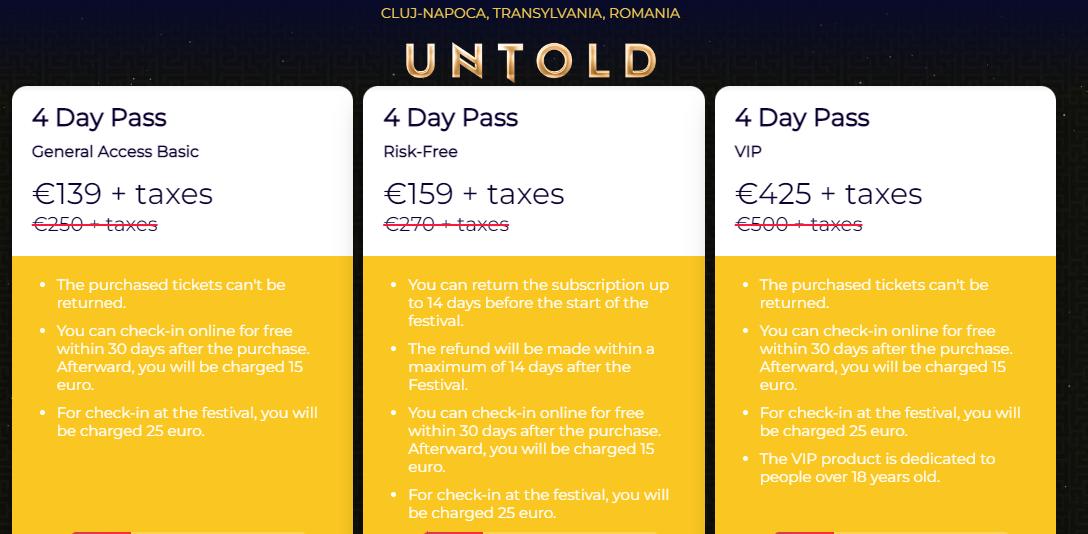Click the crossed-out €500 original price
The height and width of the screenshot is (534, 1088).
tap(798, 224)
